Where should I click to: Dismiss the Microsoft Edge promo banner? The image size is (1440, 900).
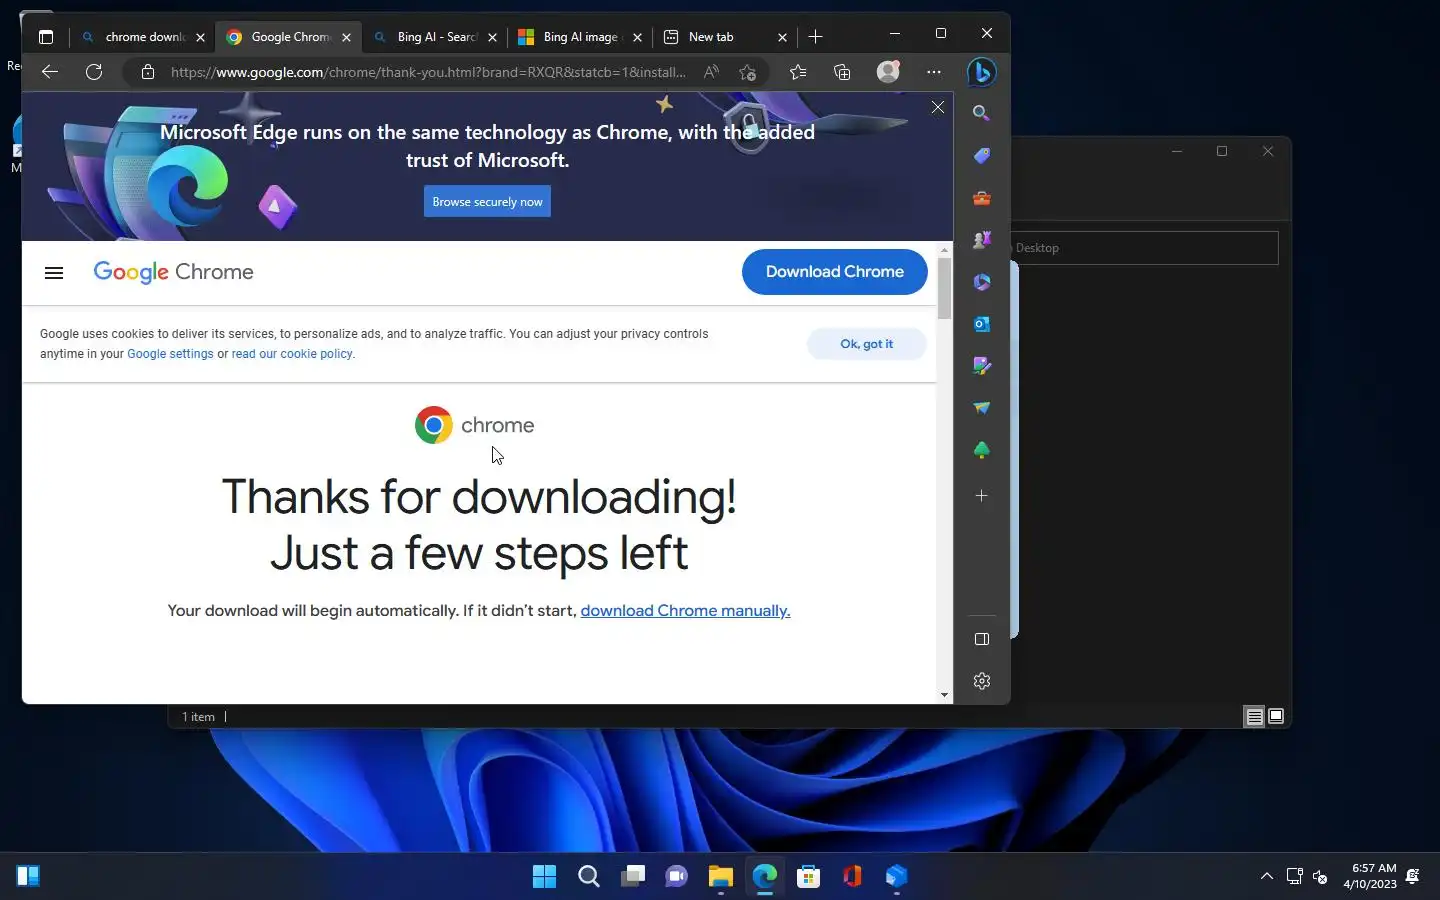[938, 107]
